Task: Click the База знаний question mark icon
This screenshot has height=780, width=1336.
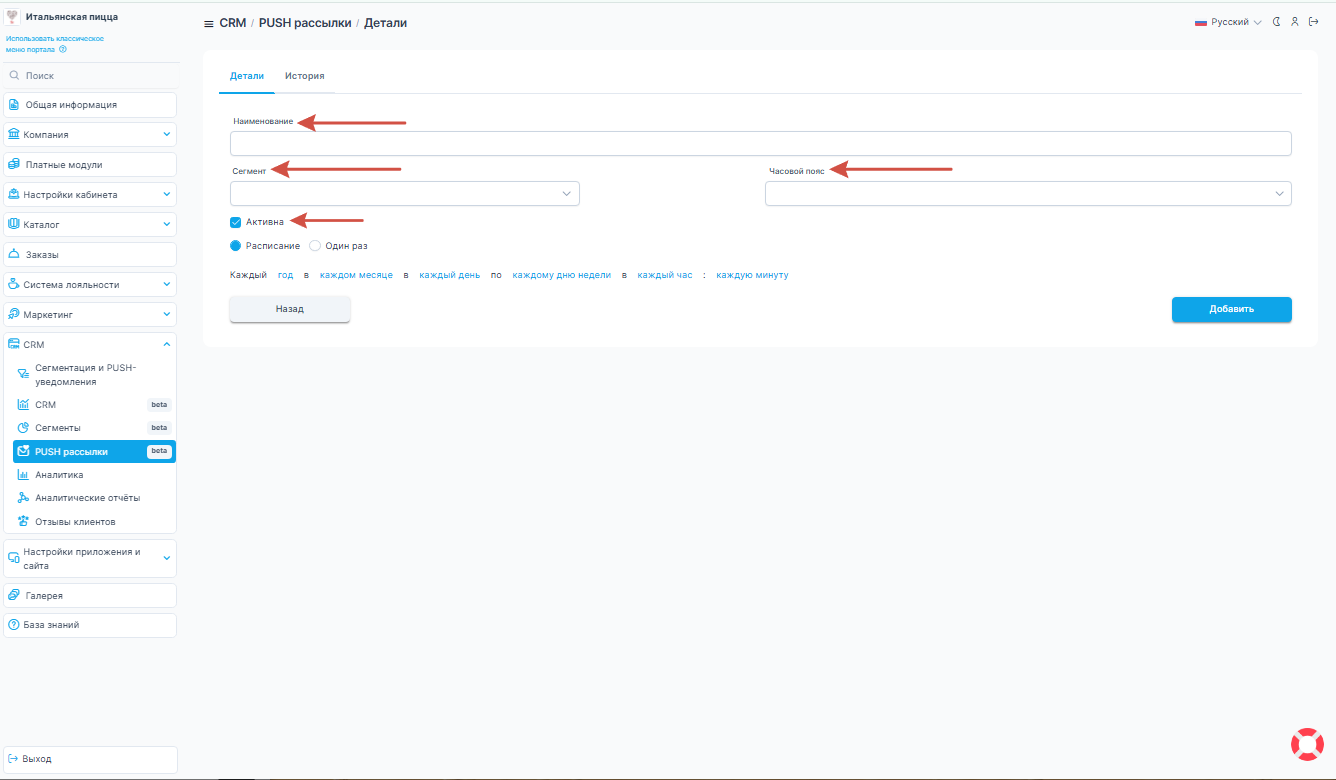Action: click(14, 625)
